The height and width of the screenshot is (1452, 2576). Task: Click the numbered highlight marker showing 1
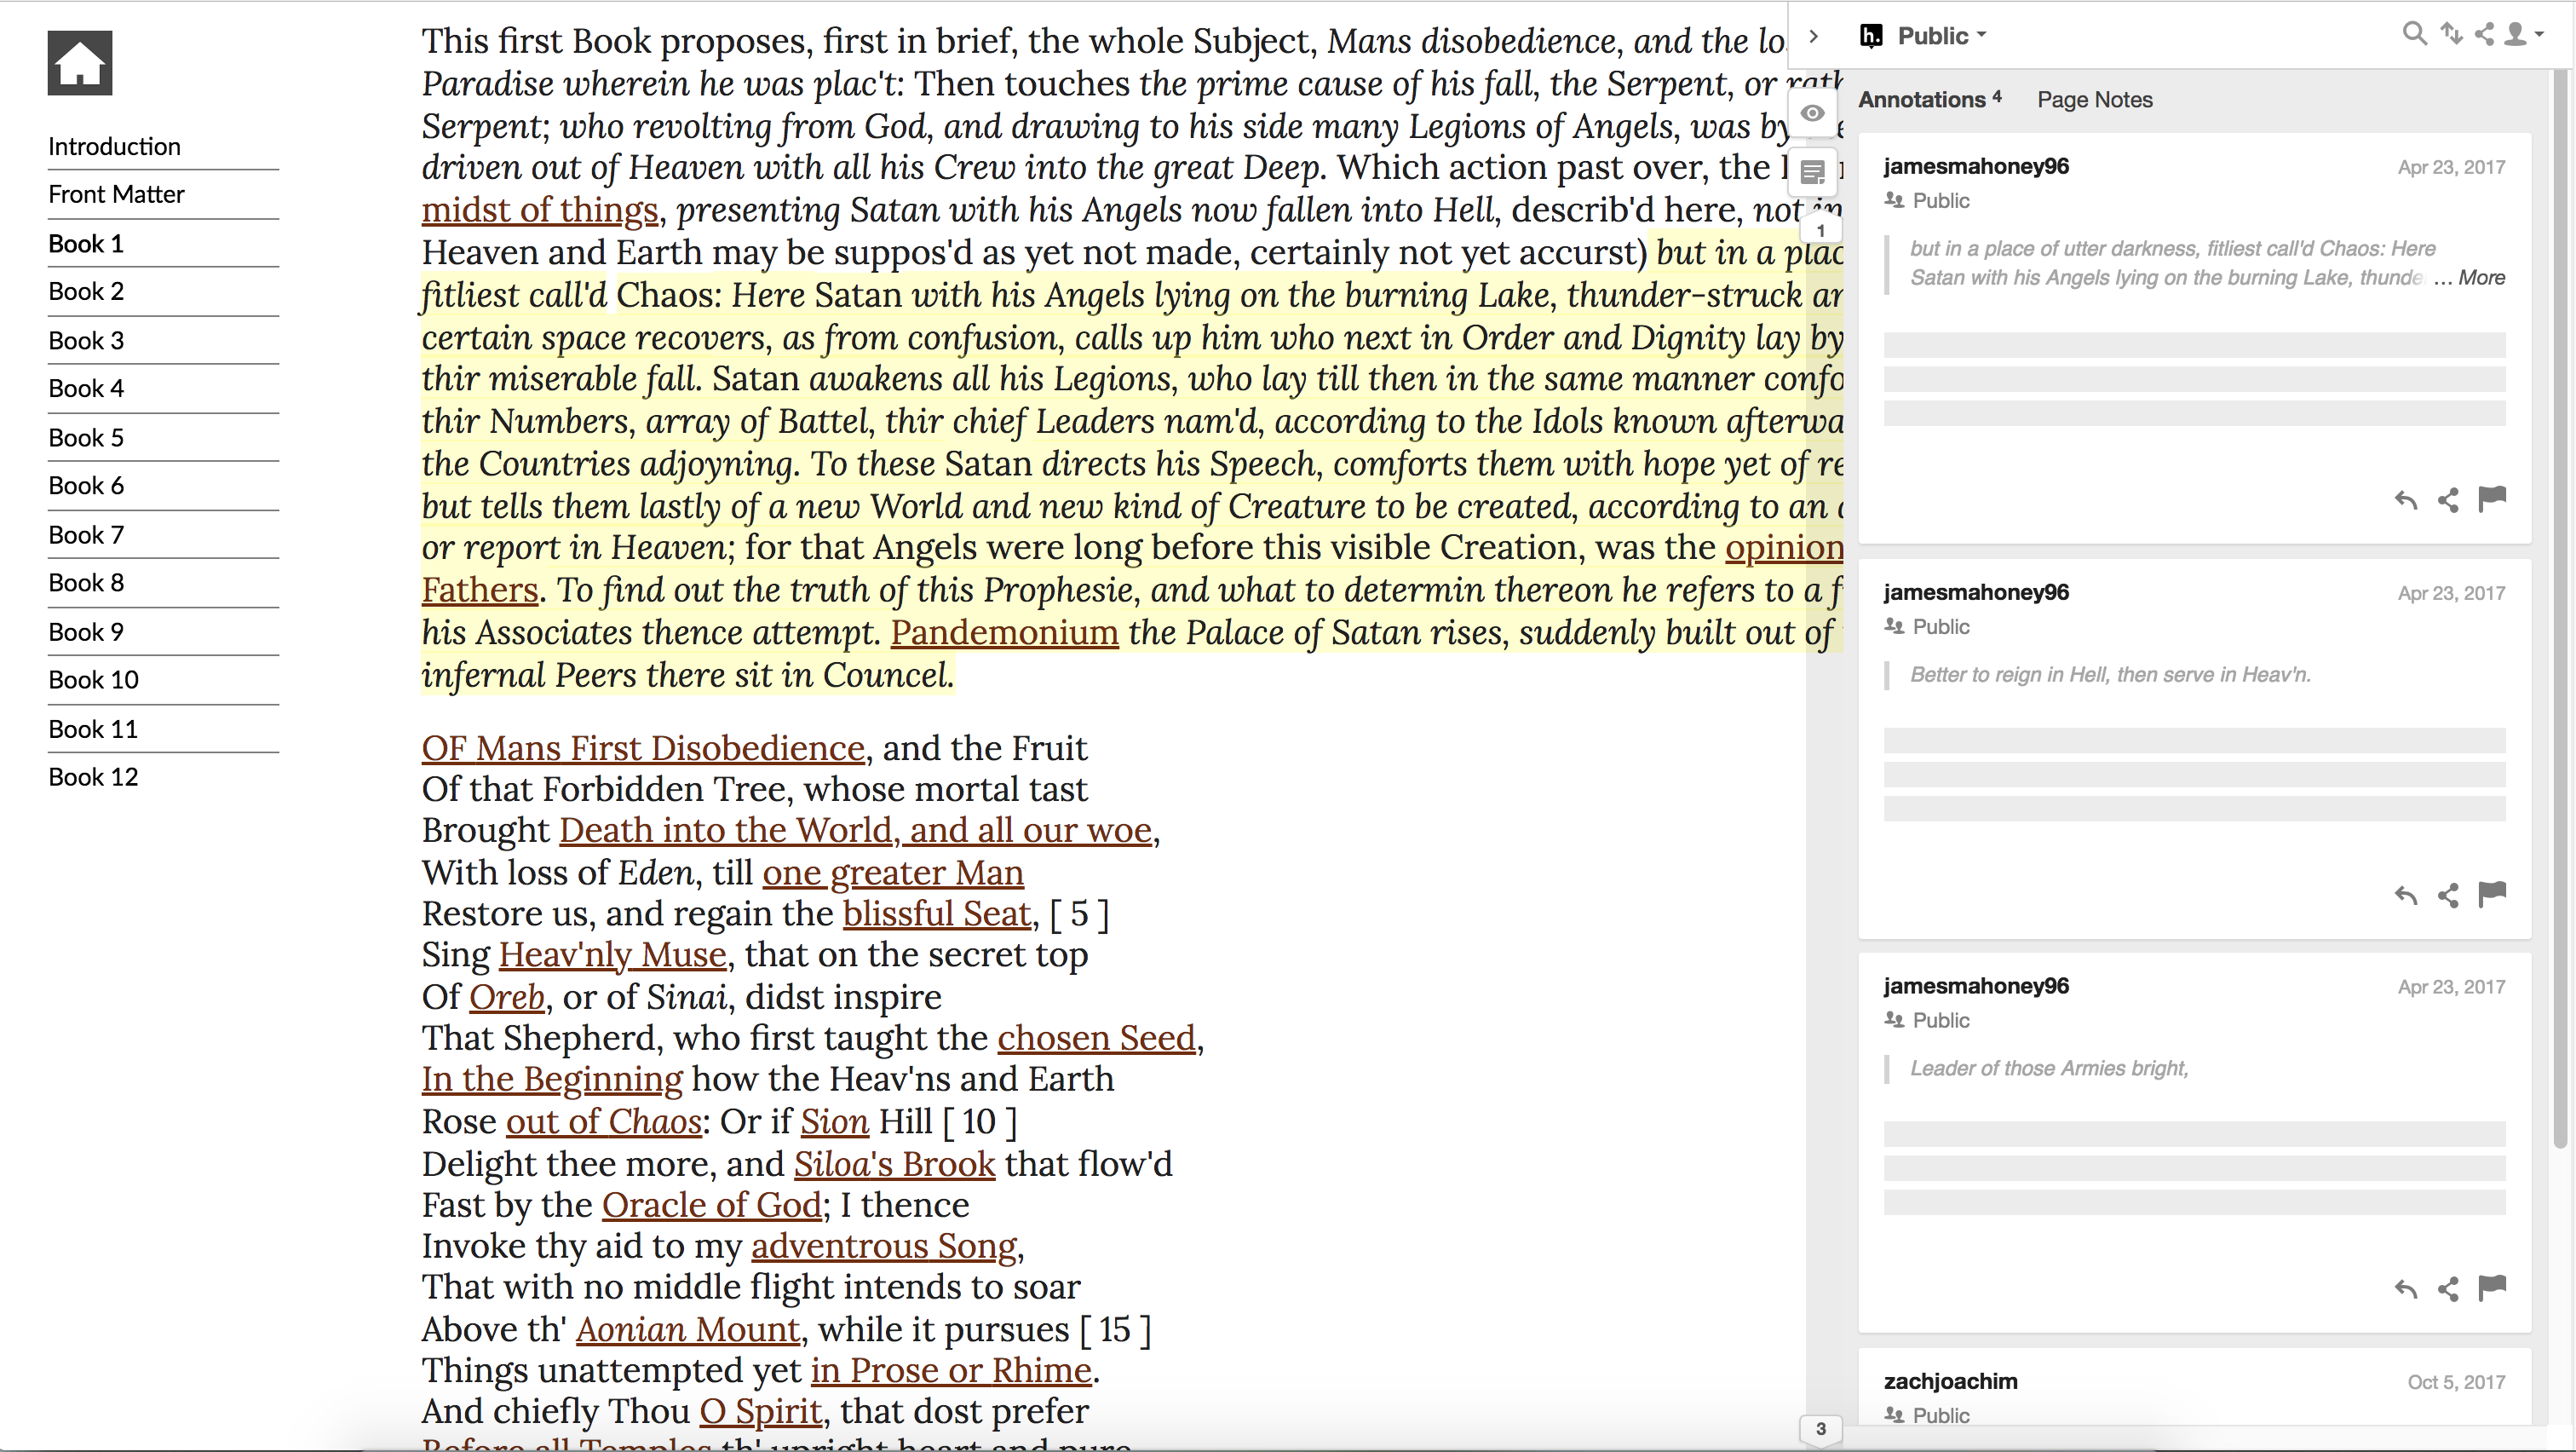click(x=1821, y=230)
